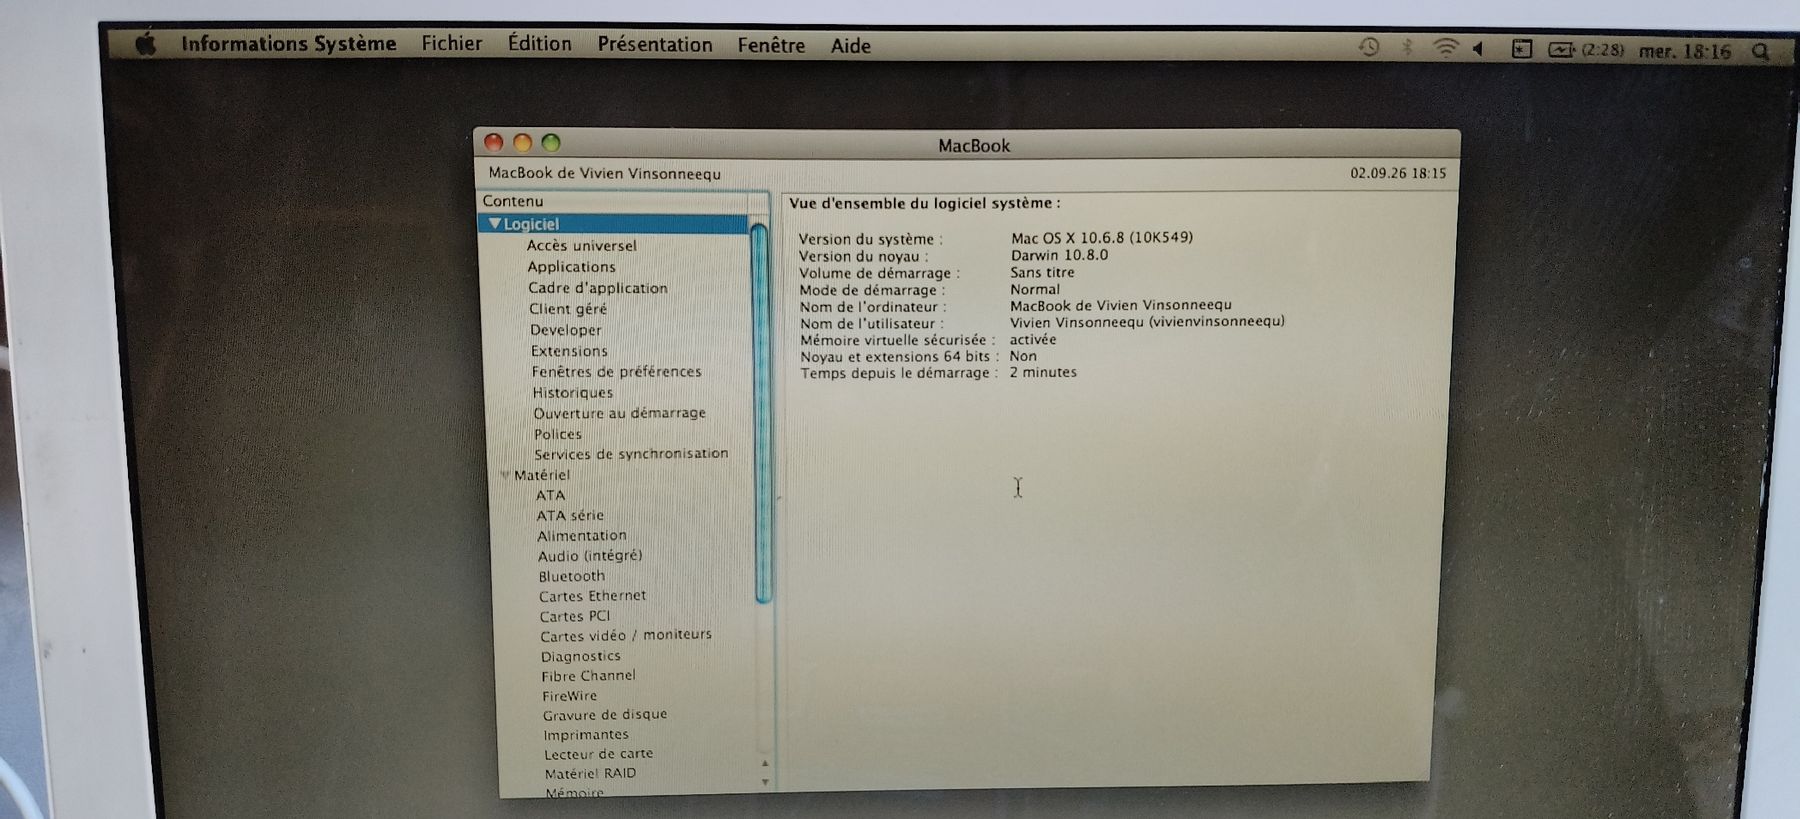This screenshot has width=1800, height=819.
Task: Open the Fenêtre menu
Action: pyautogui.click(x=771, y=45)
